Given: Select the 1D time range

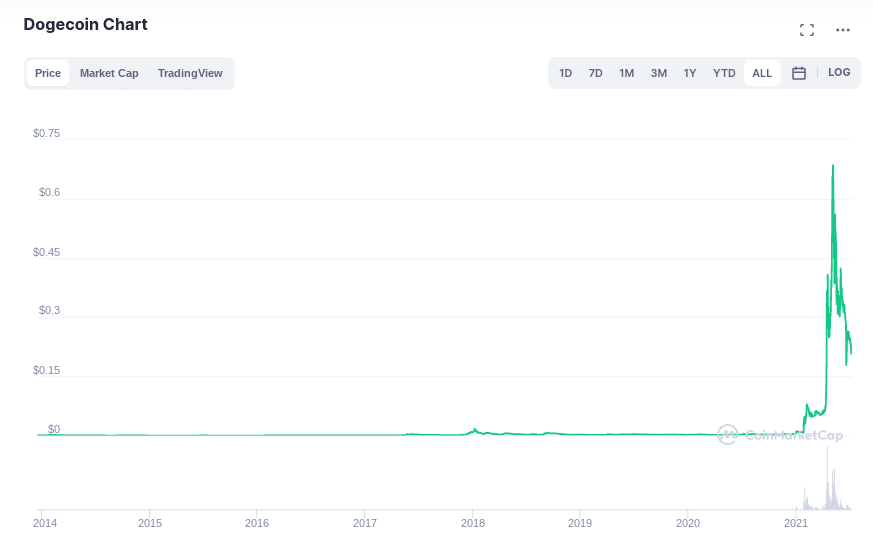Looking at the screenshot, I should [x=566, y=73].
